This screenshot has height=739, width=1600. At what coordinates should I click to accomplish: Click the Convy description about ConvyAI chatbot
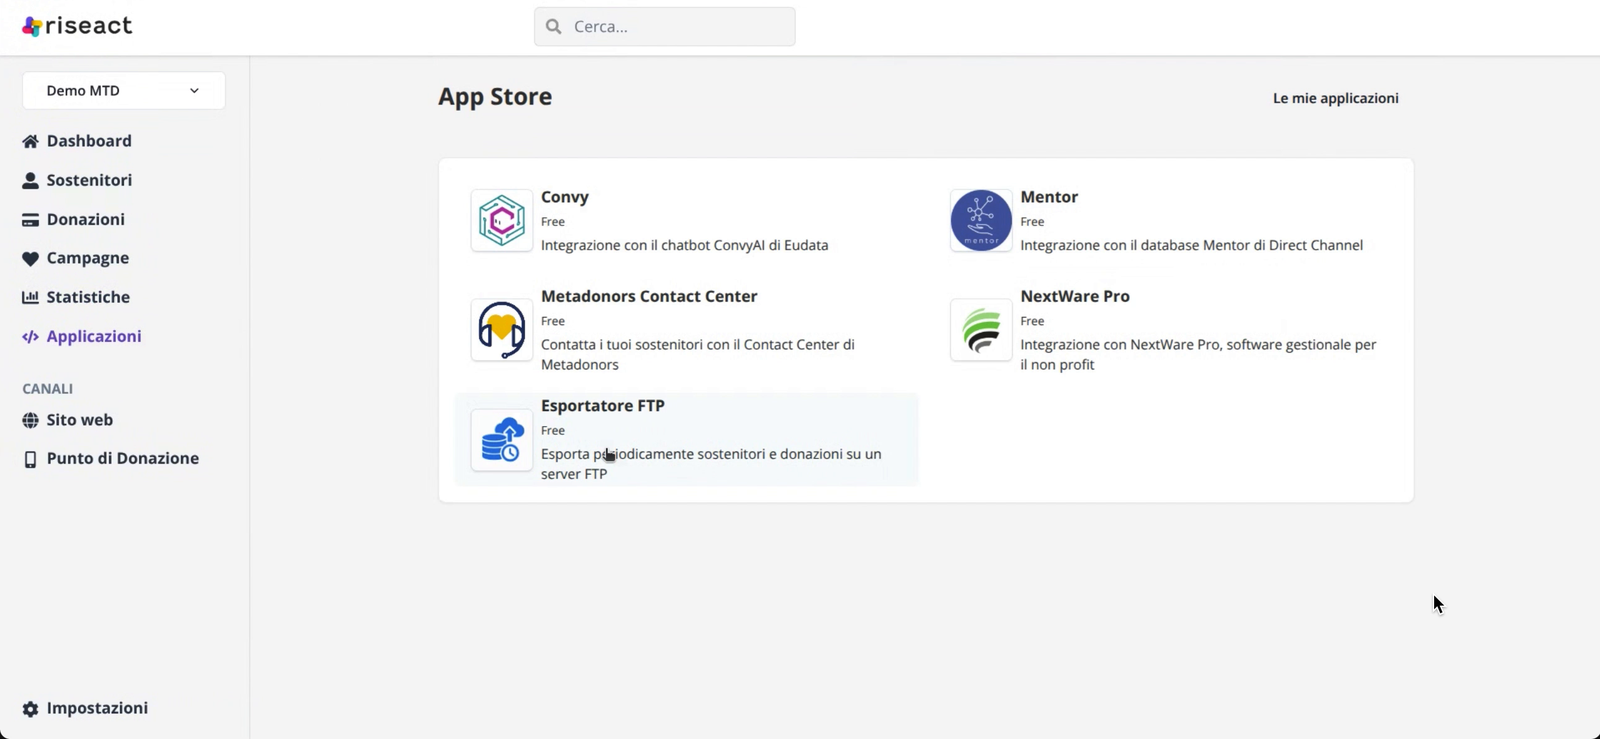click(685, 245)
